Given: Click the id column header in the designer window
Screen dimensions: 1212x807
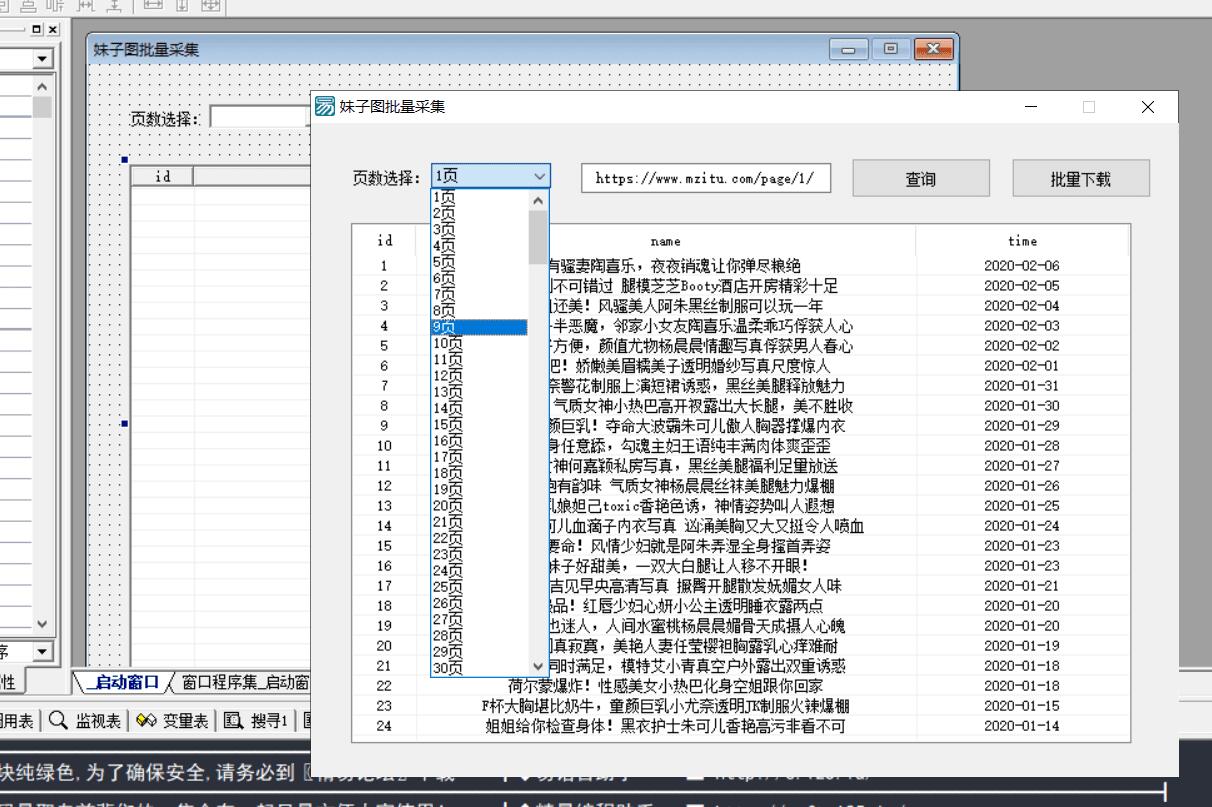Looking at the screenshot, I should pyautogui.click(x=162, y=177).
